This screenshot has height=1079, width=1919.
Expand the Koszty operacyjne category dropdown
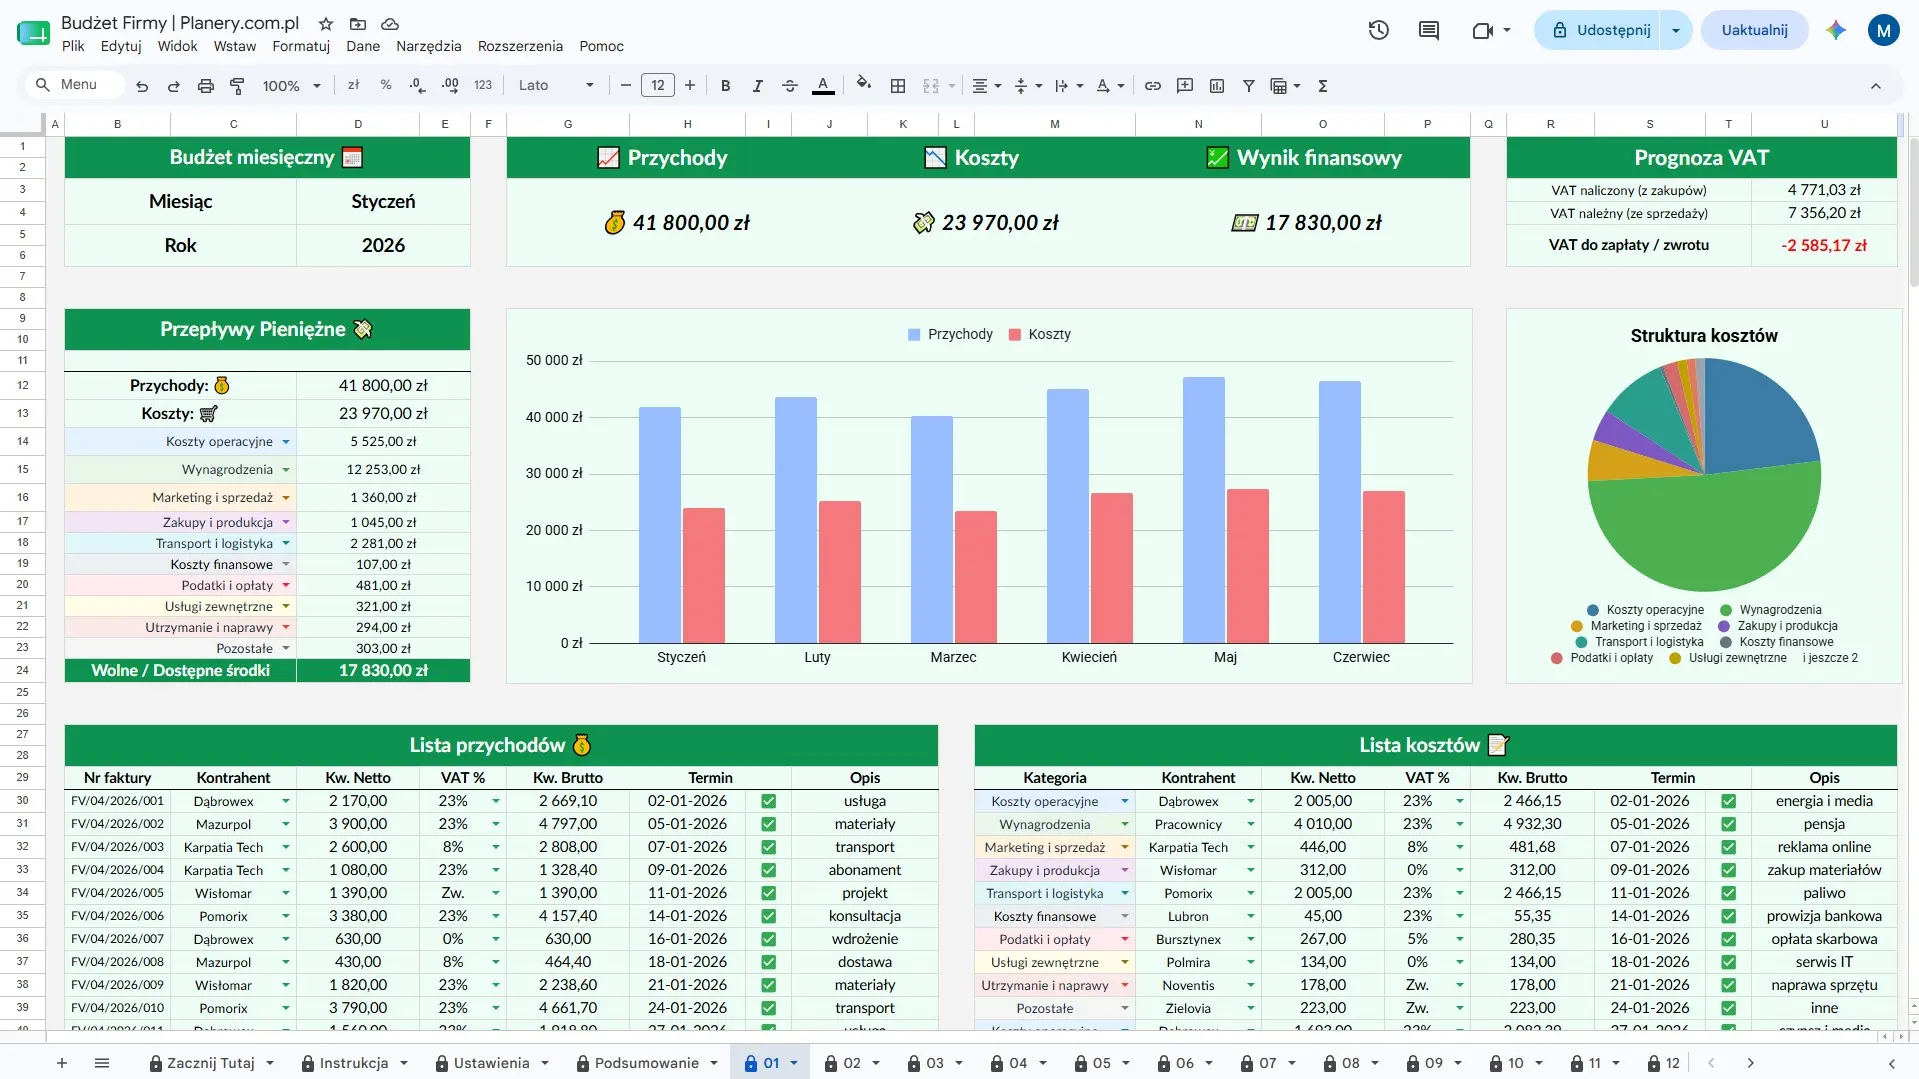[x=286, y=441]
